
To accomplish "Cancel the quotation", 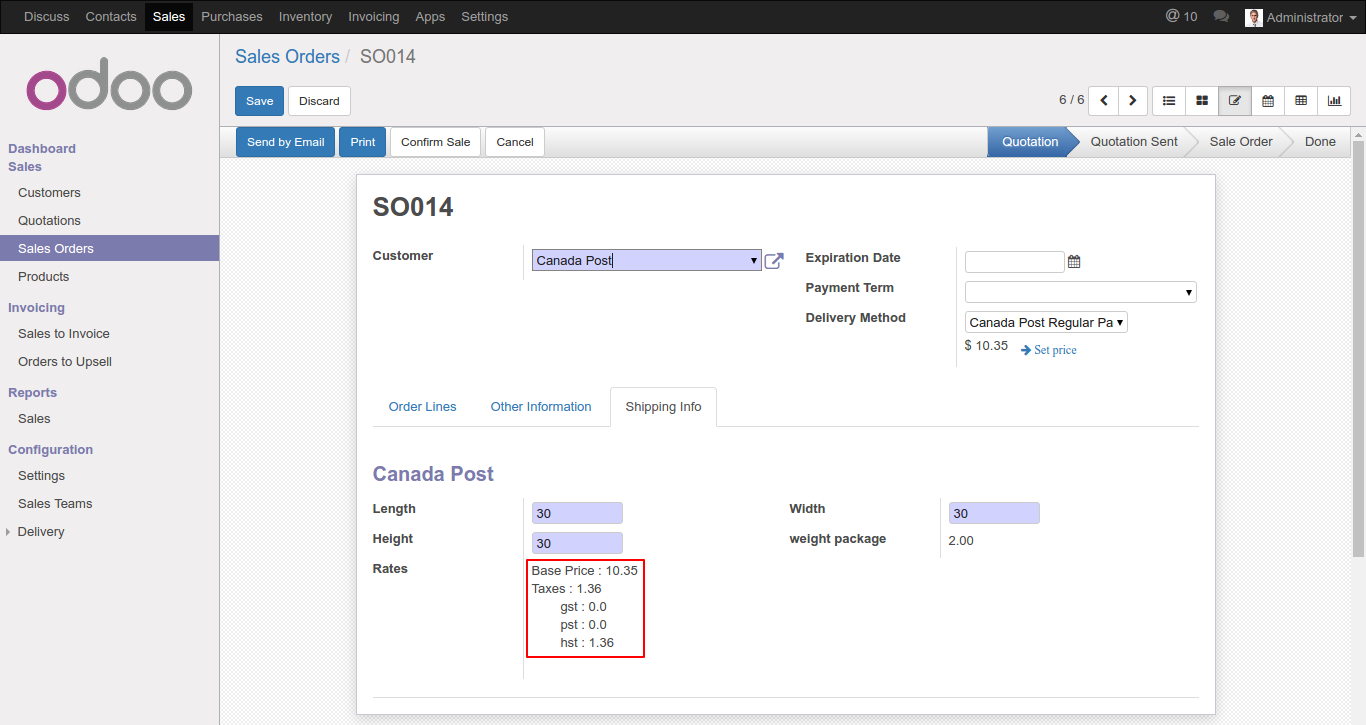I will (x=515, y=142).
